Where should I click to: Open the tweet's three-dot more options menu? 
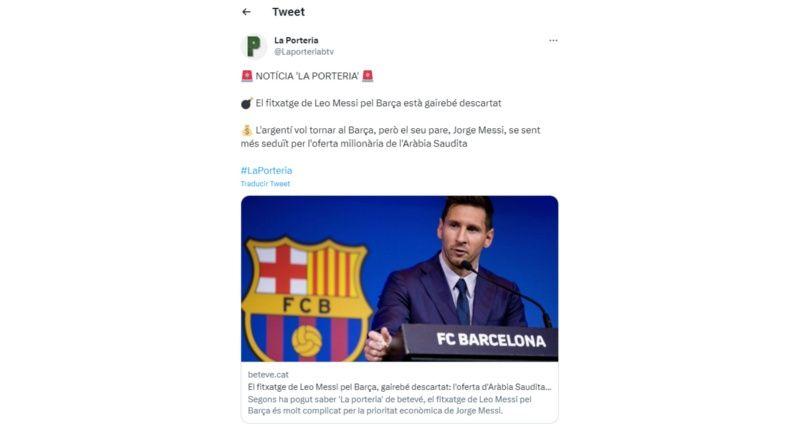pyautogui.click(x=553, y=41)
